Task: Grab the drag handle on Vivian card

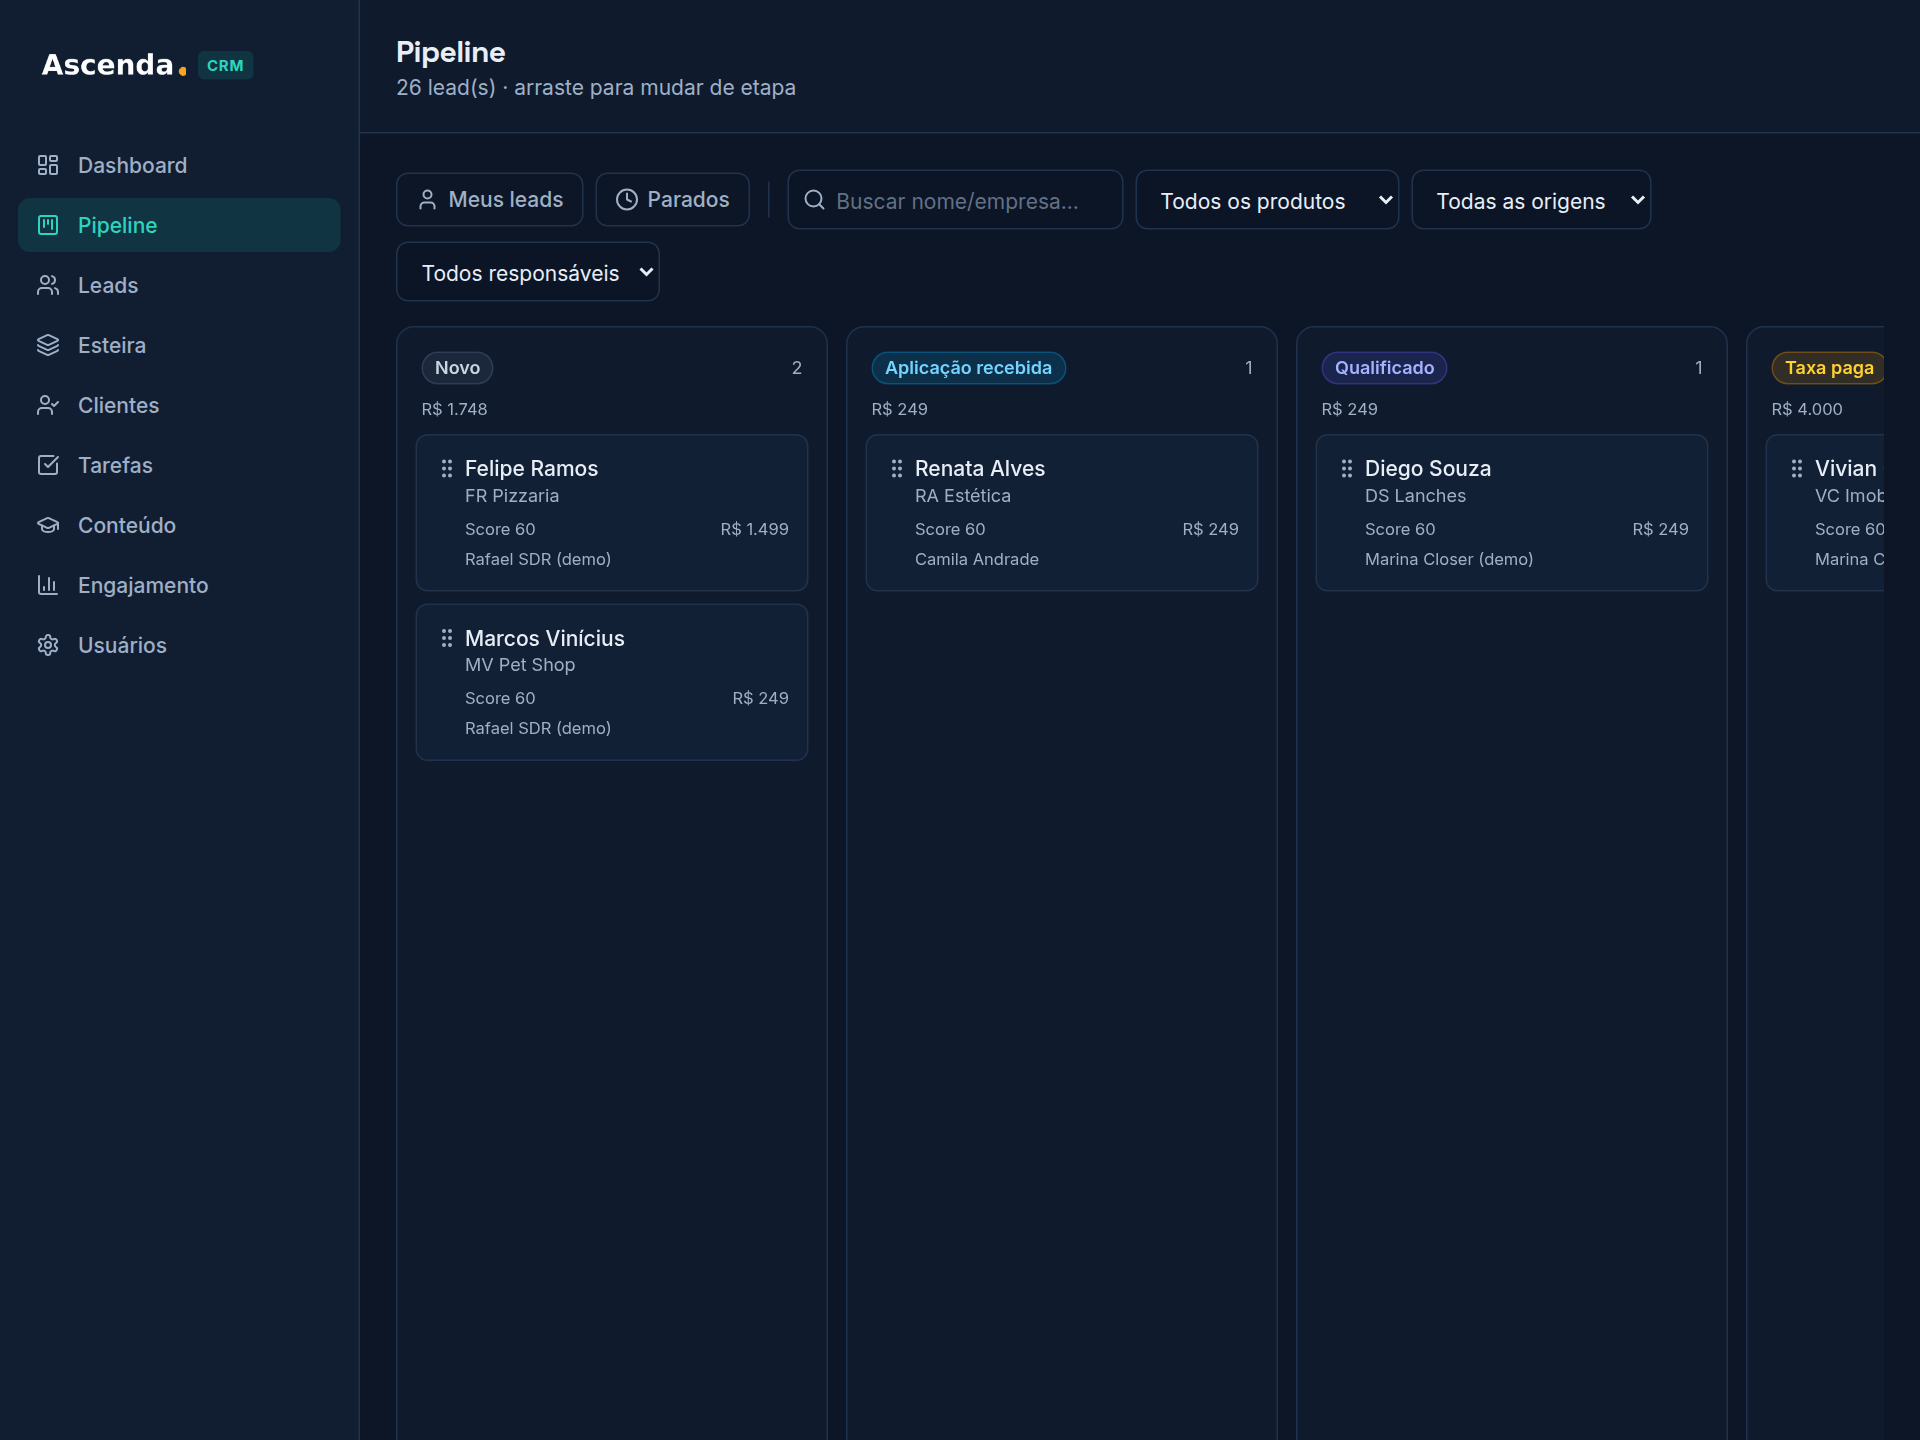Action: click(1797, 468)
